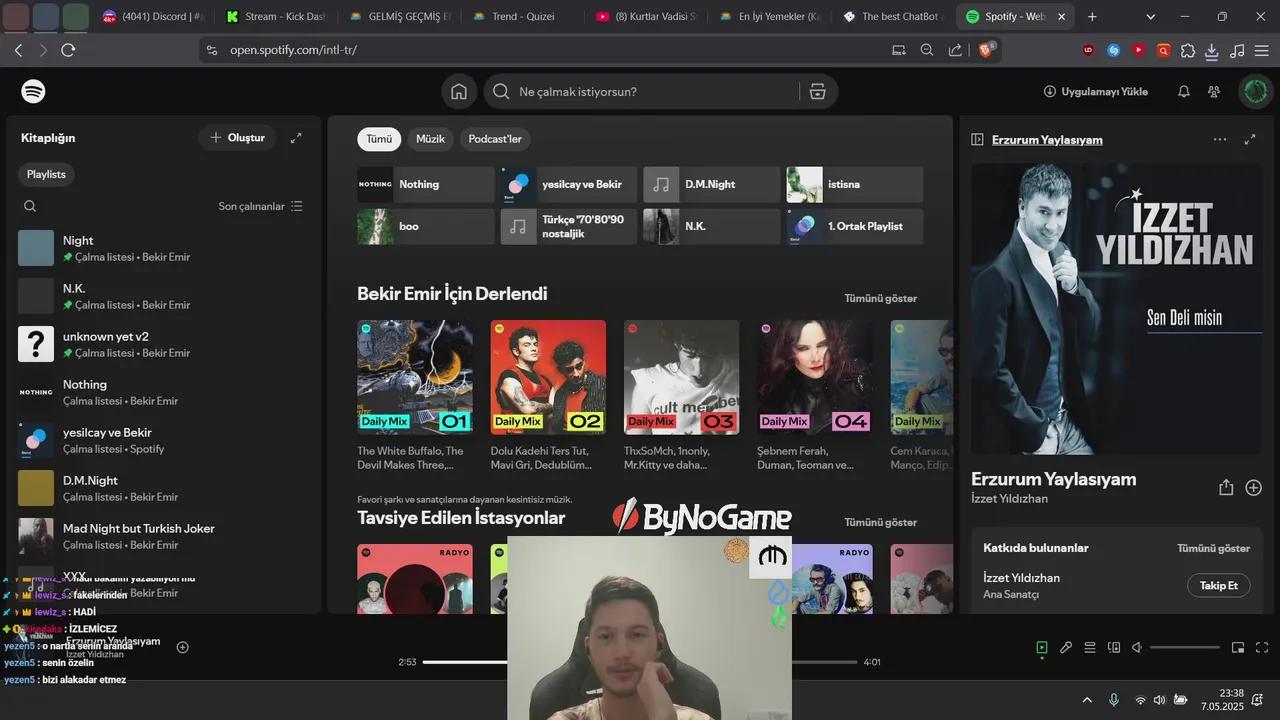Select the Tümü filter
The height and width of the screenshot is (720, 1280).
[379, 139]
